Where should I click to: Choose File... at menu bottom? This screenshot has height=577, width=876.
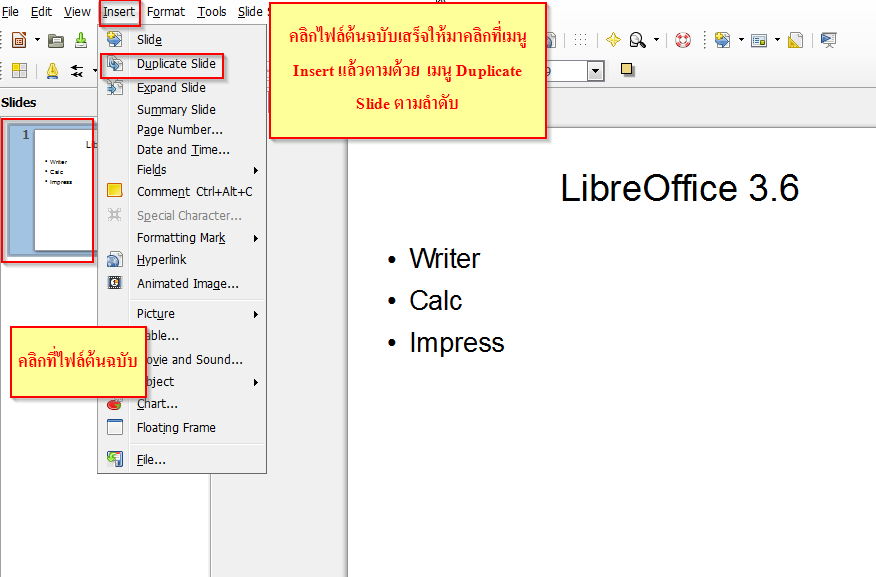pos(182,460)
